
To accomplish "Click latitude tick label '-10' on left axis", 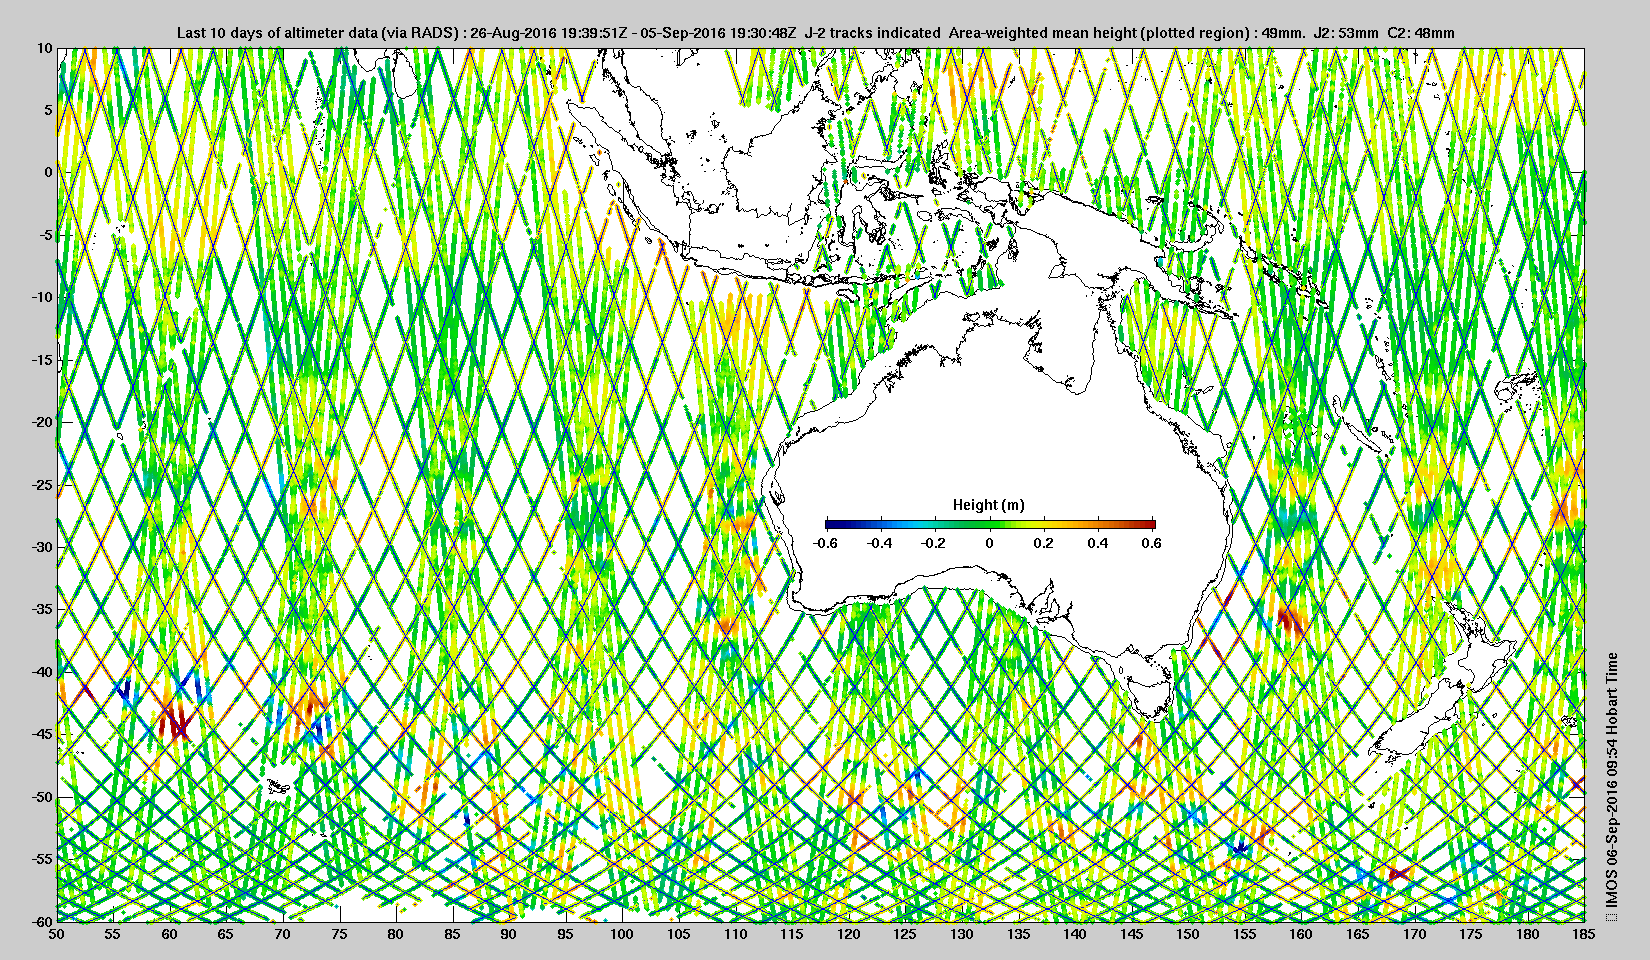I will click(42, 297).
